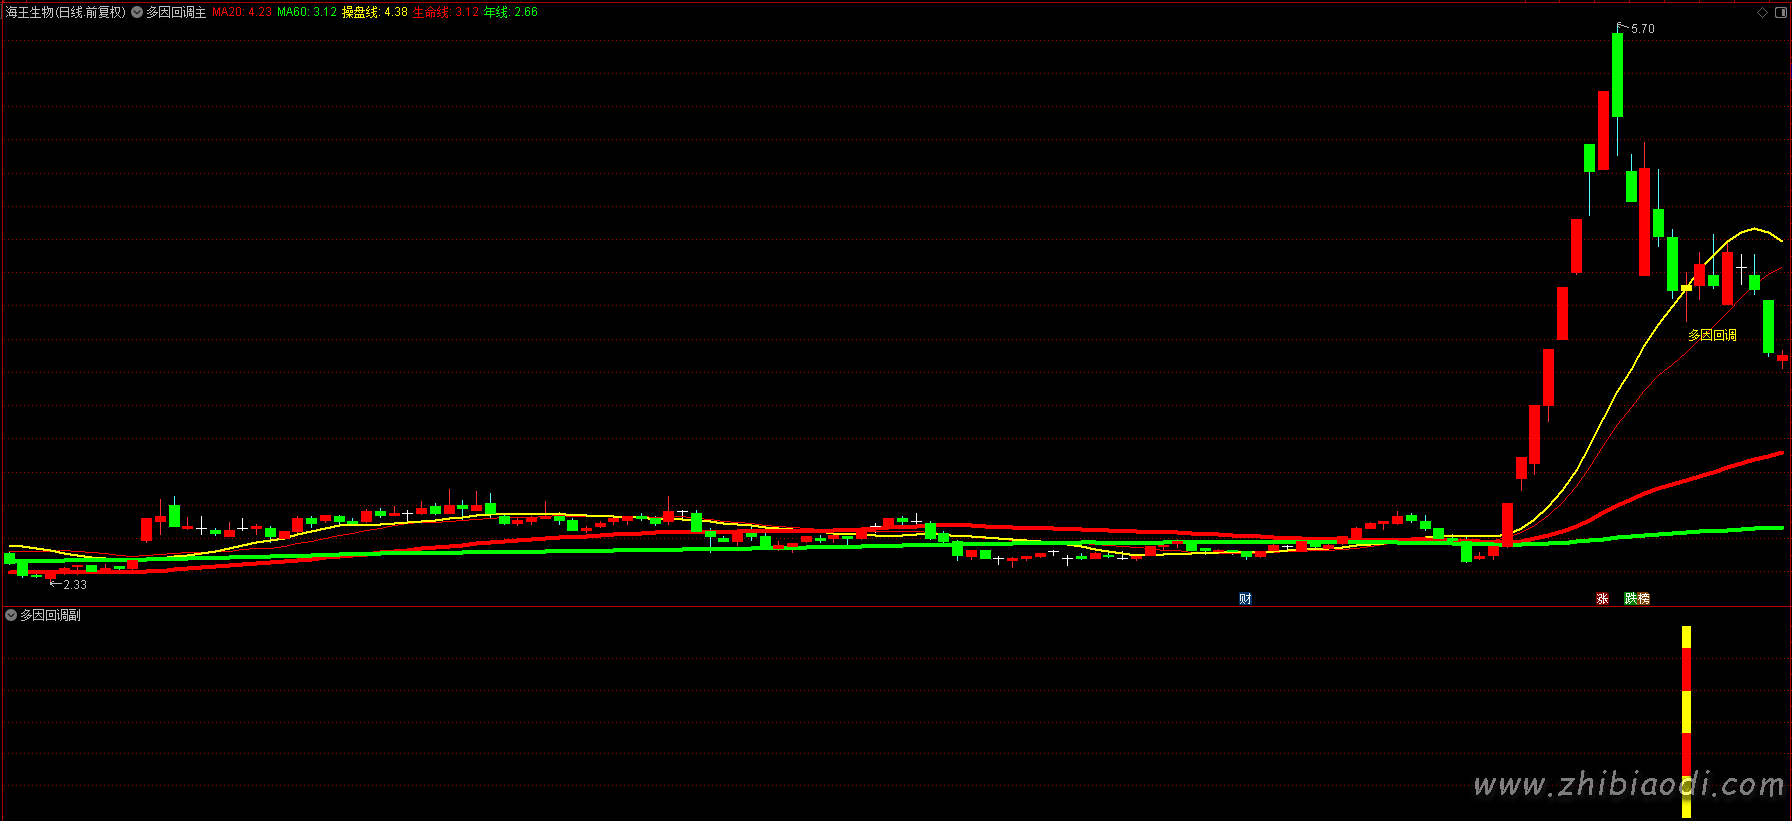Click the green 跌 marker icon
Image resolution: width=1792 pixels, height=821 pixels.
(x=1631, y=599)
